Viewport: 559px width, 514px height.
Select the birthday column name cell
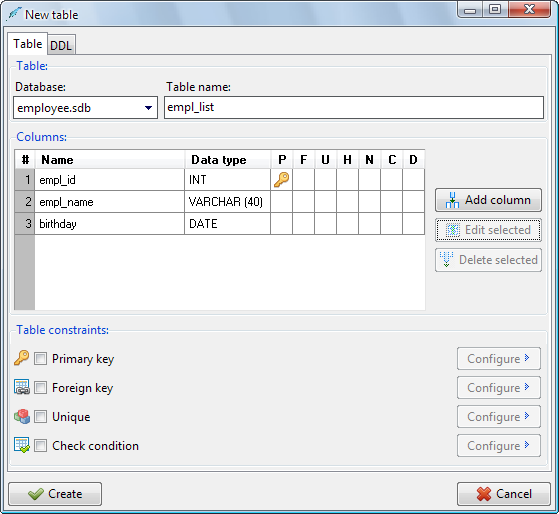click(109, 223)
